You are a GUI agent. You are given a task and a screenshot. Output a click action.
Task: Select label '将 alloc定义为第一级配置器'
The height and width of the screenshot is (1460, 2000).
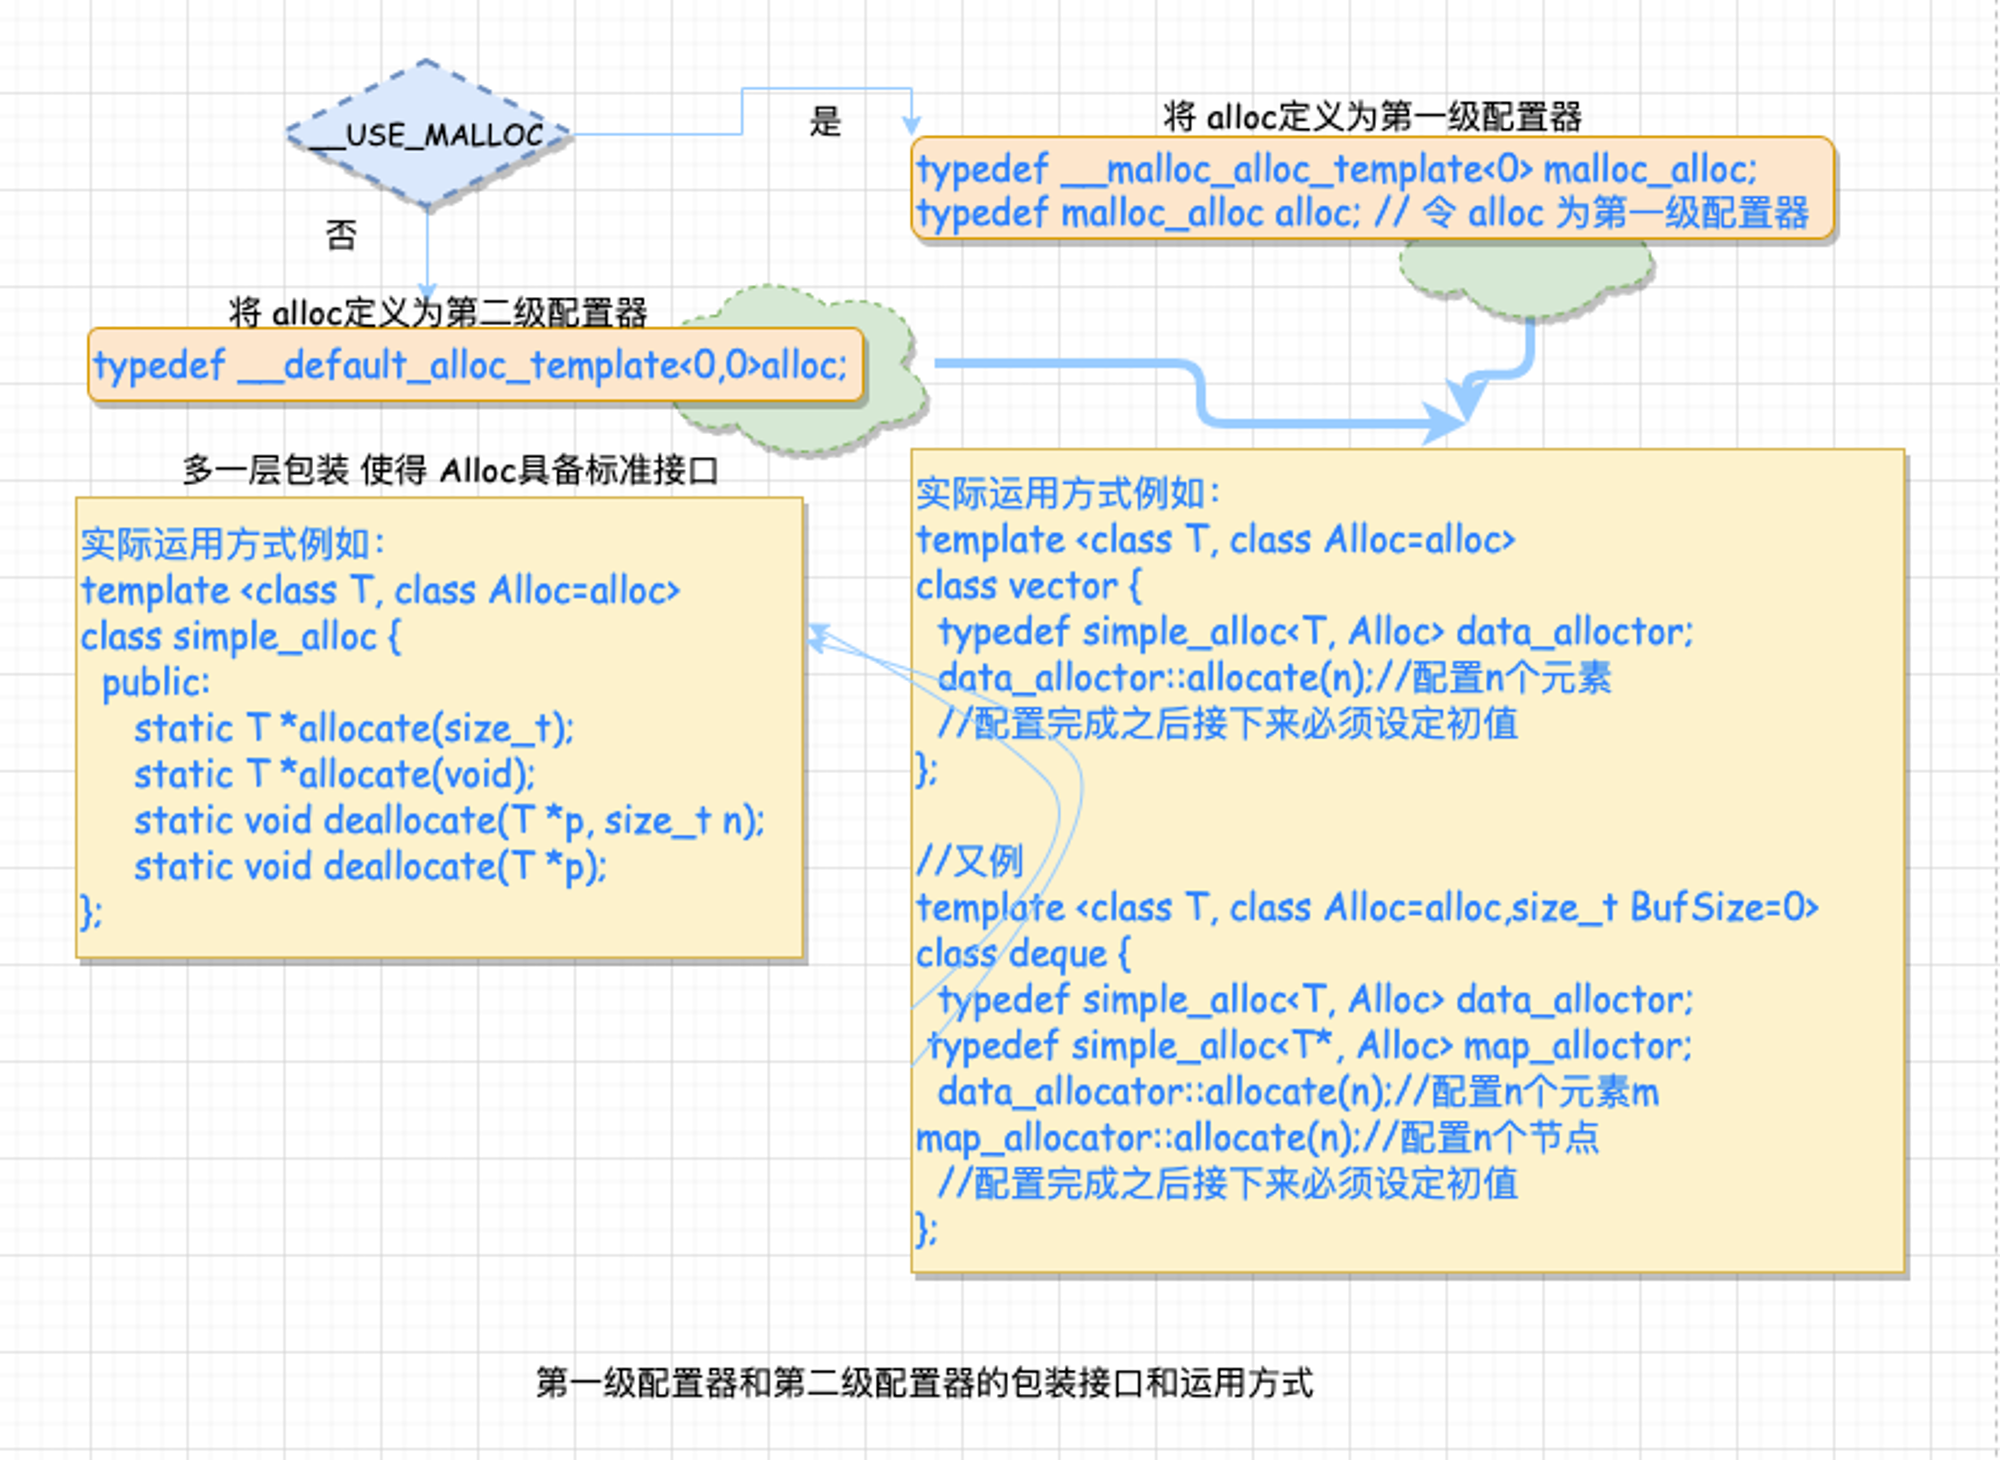coord(1372,117)
